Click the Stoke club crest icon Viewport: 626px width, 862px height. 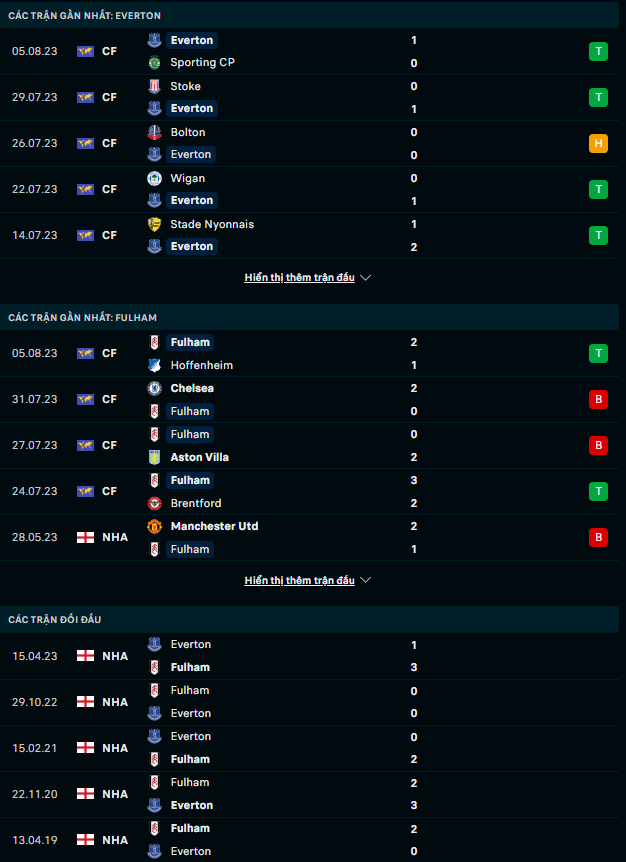coord(154,86)
